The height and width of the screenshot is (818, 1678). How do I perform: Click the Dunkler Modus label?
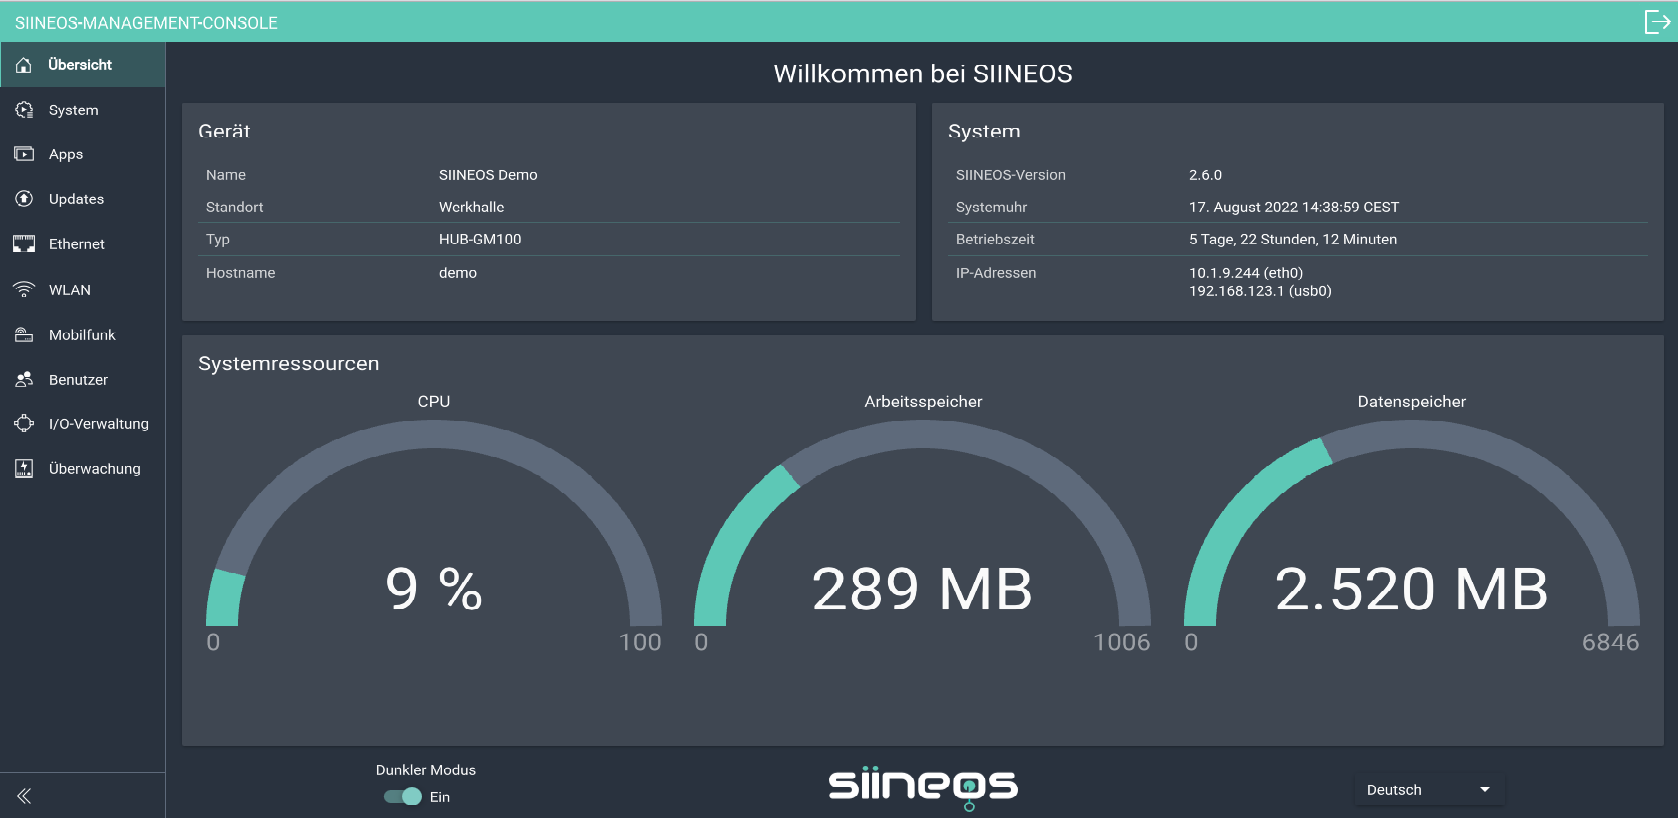click(x=426, y=770)
